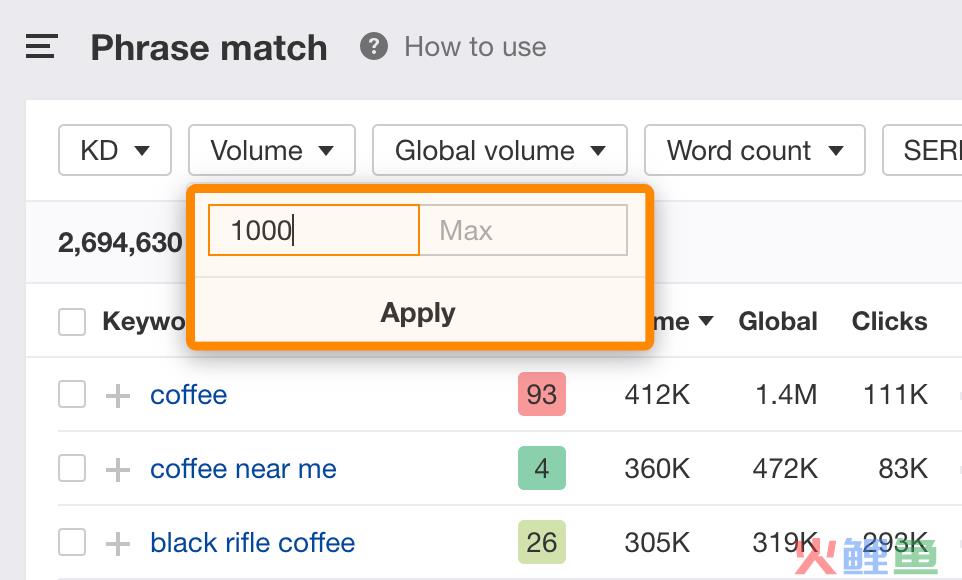Screen dimensions: 962x580
Task: Add coffee near me using plus icon
Action: click(117, 470)
